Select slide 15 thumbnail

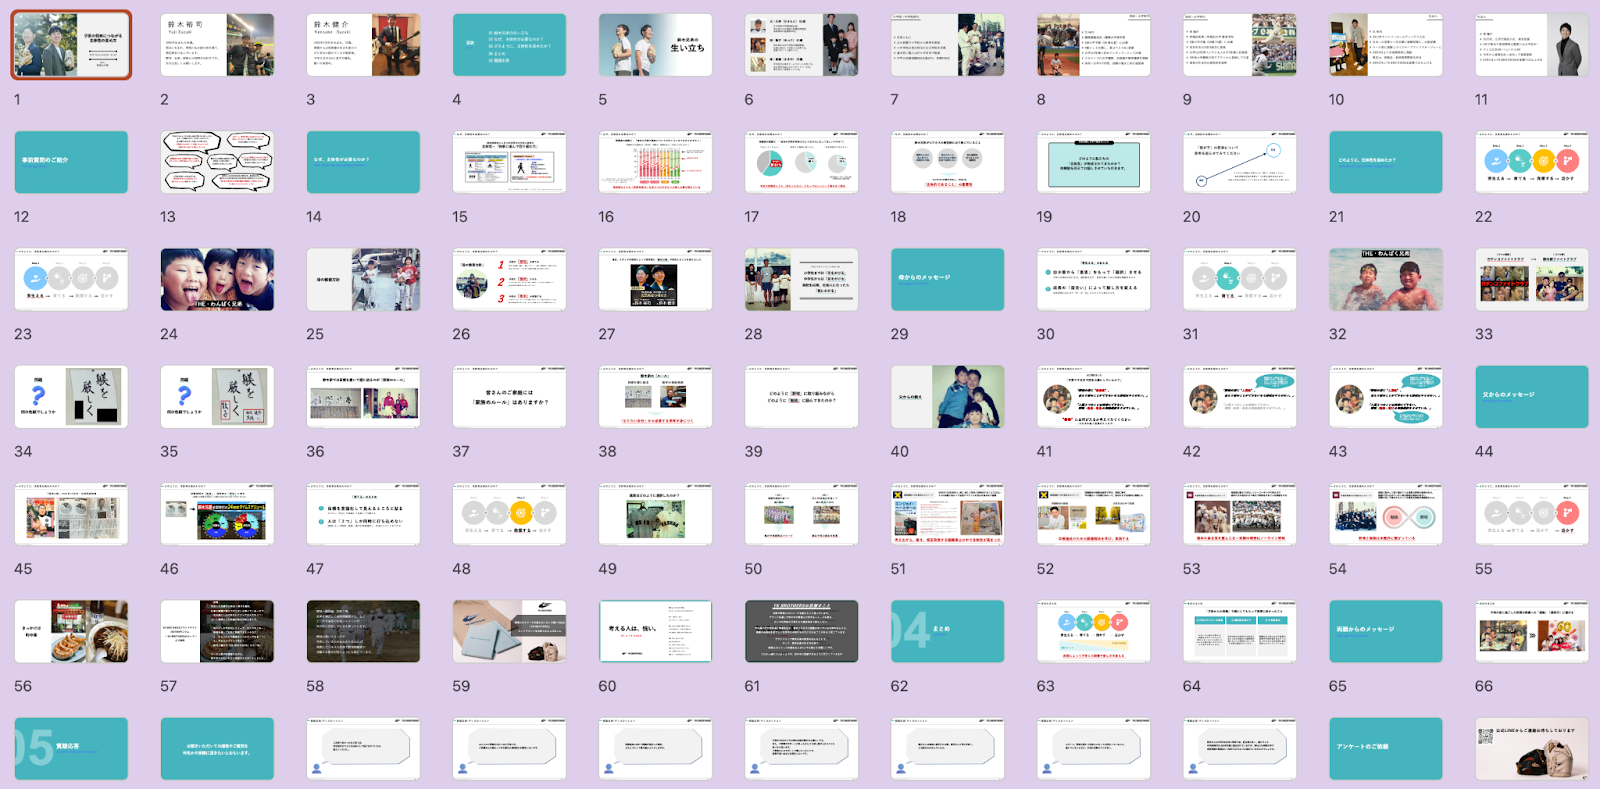click(509, 162)
